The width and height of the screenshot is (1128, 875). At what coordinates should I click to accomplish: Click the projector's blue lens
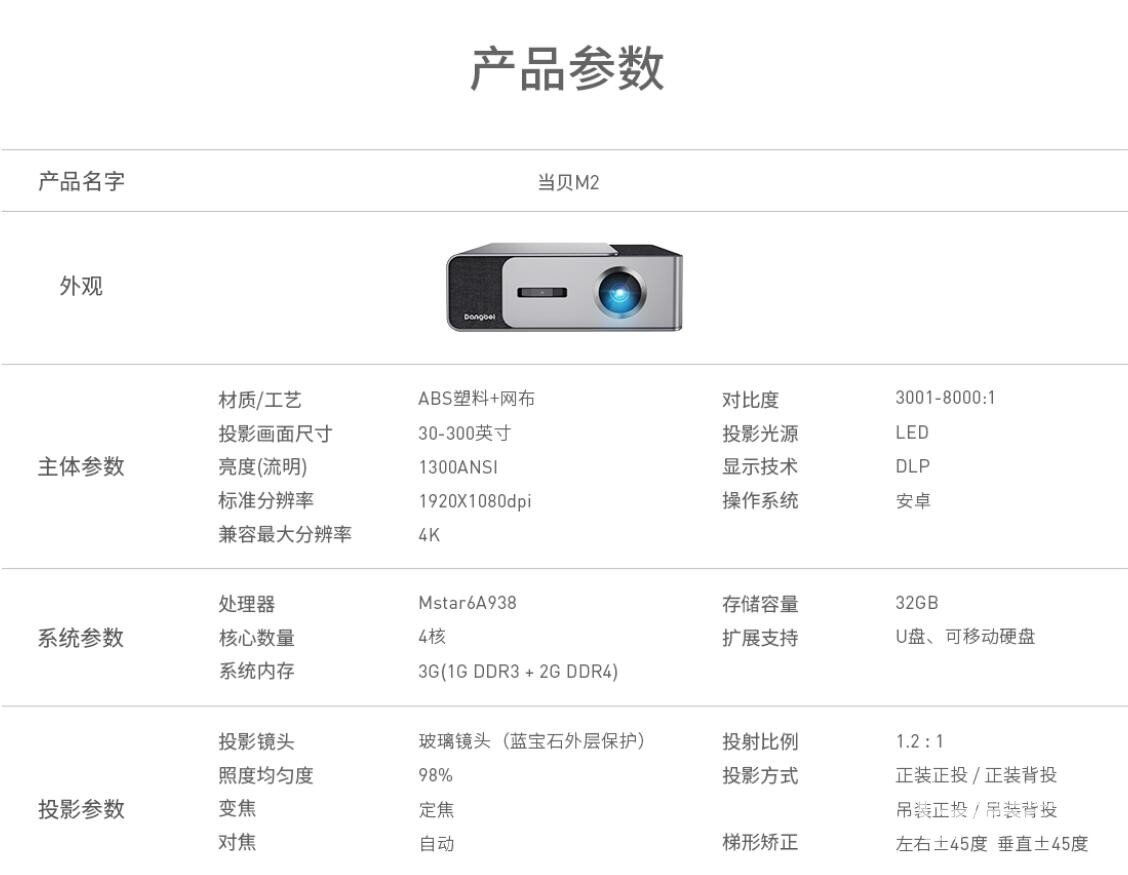(619, 291)
